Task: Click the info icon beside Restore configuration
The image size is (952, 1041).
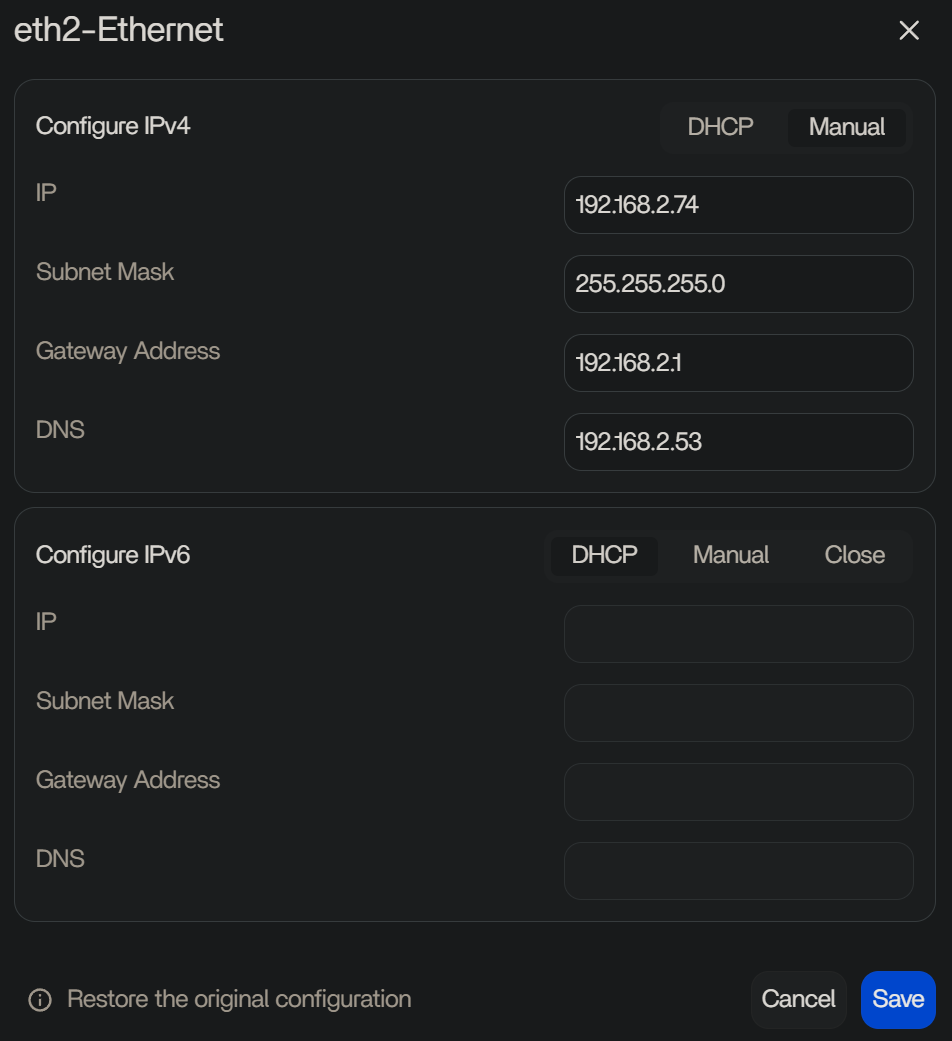Action: [40, 1000]
